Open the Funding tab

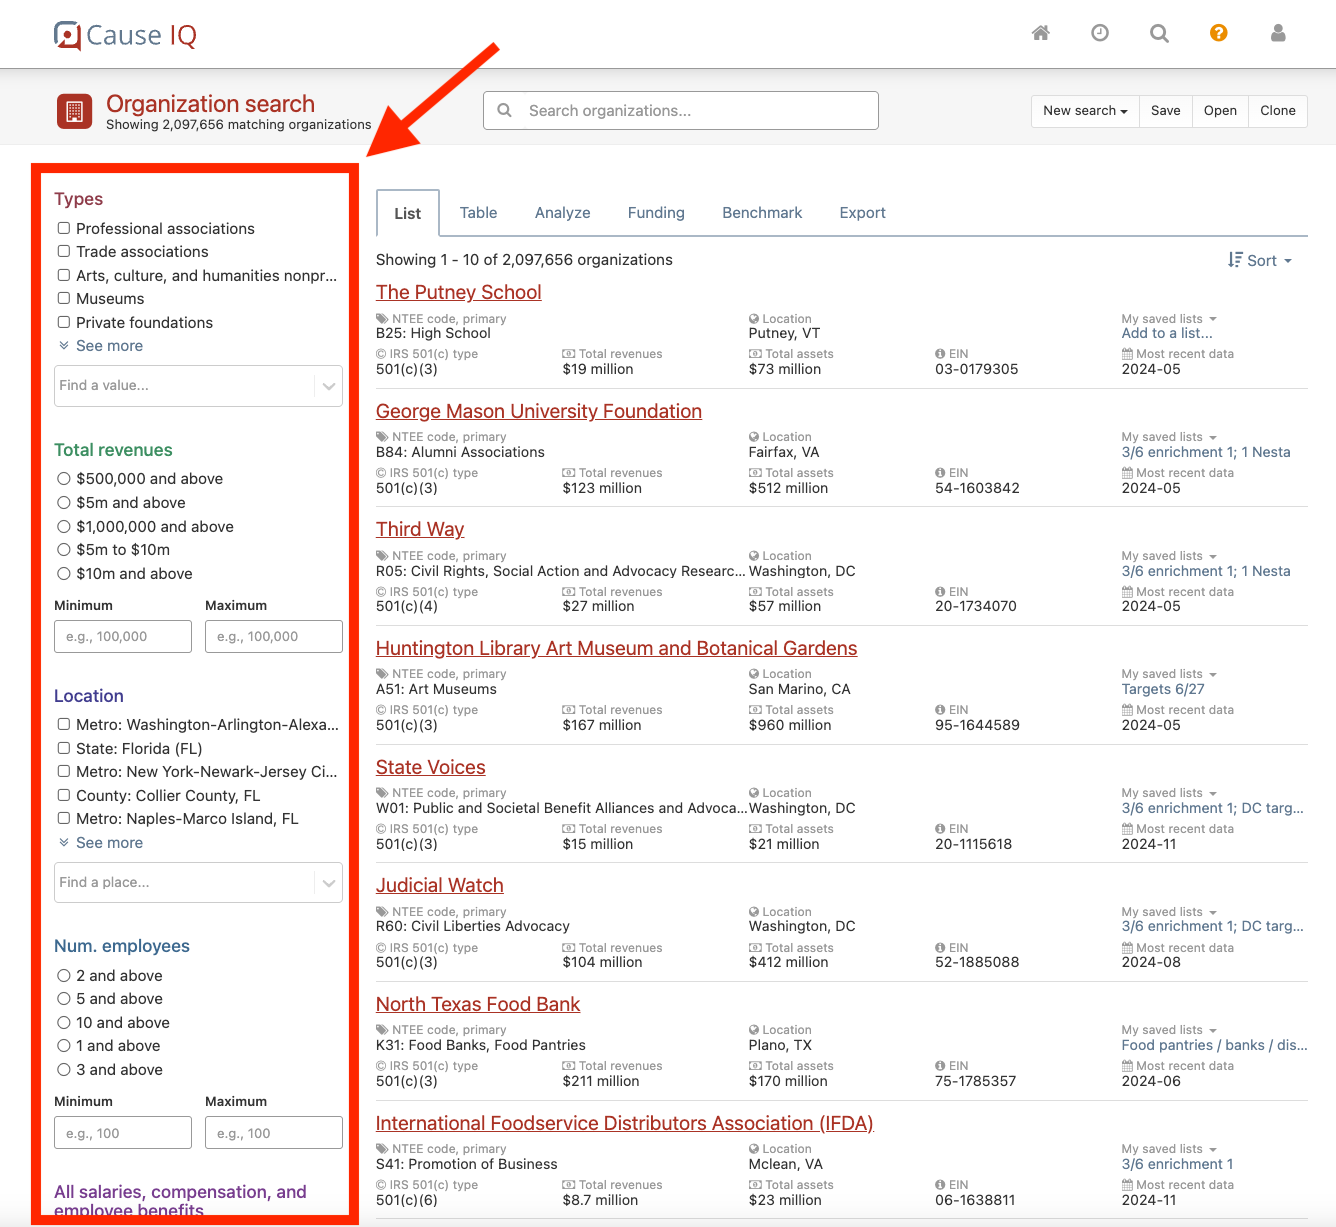tap(656, 213)
